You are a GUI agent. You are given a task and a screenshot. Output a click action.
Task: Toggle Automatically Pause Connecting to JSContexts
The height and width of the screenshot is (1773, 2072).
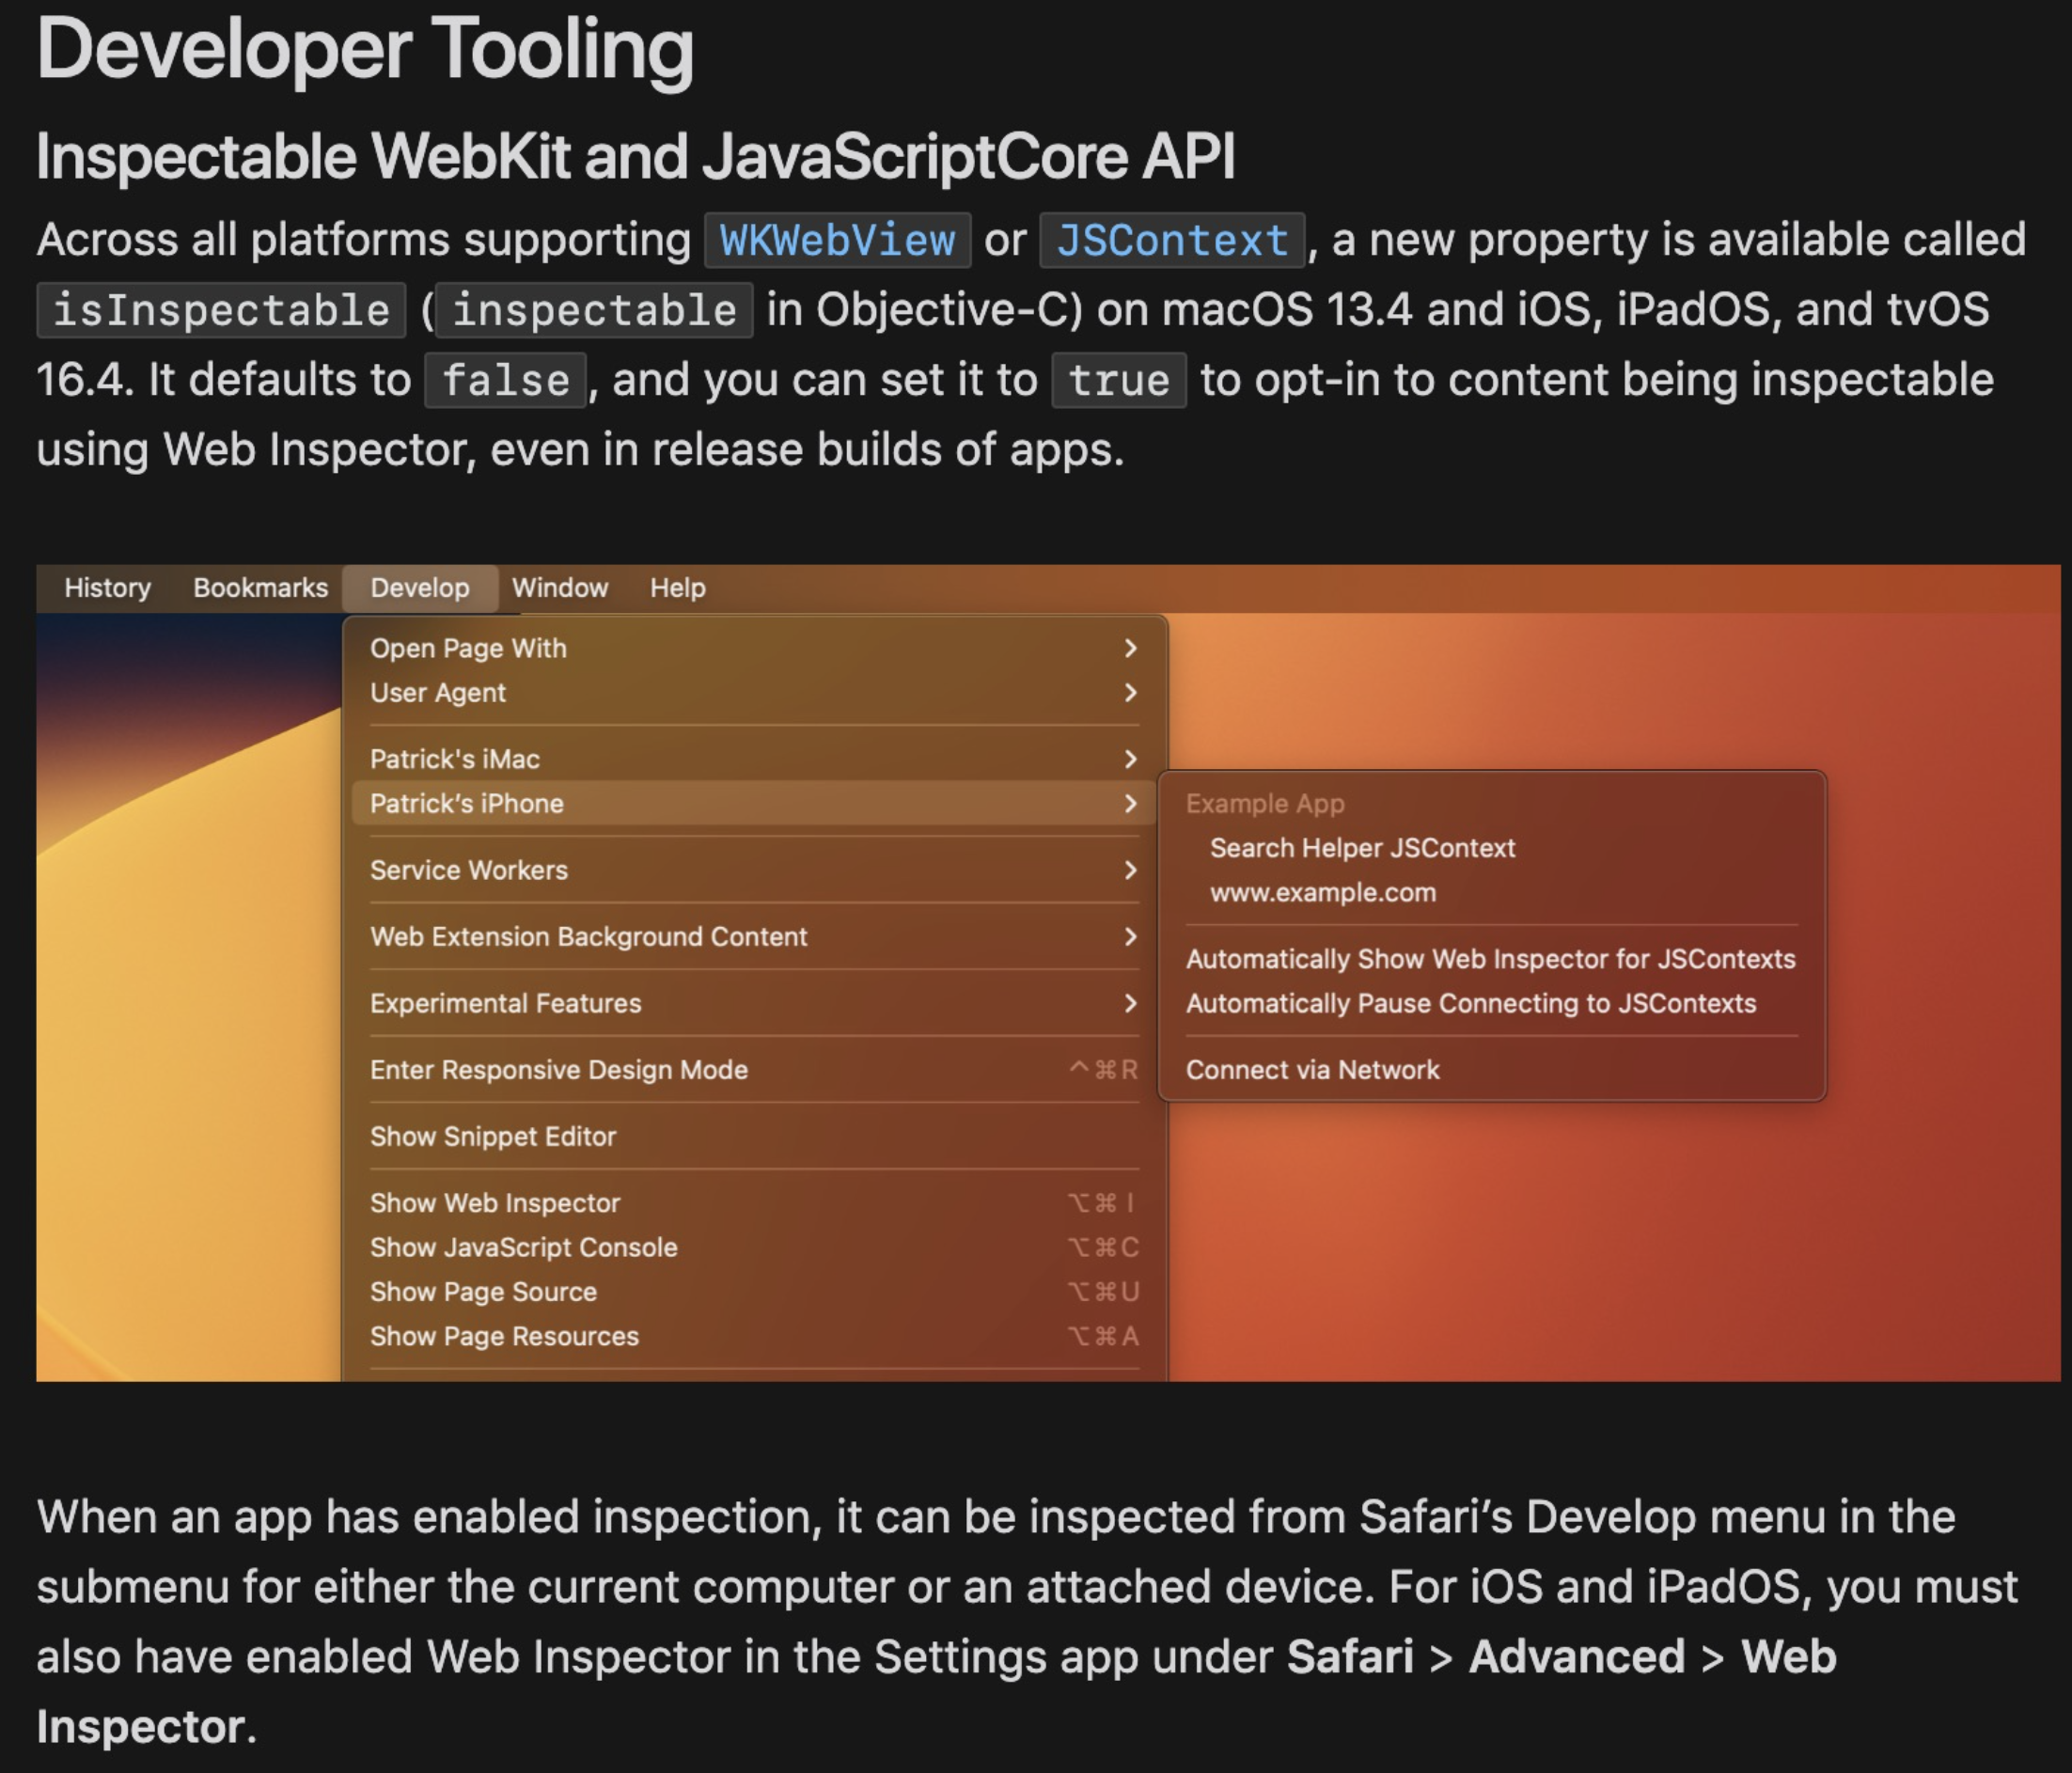(x=1471, y=1003)
